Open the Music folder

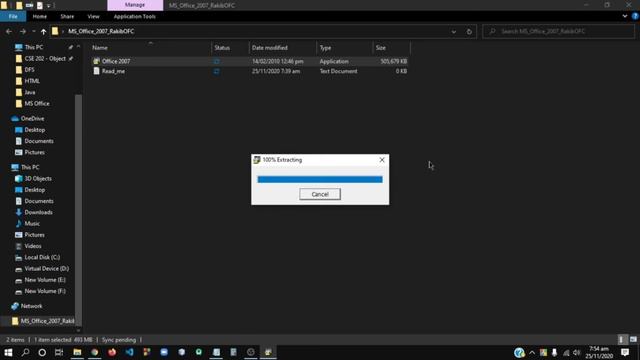tap(32, 224)
